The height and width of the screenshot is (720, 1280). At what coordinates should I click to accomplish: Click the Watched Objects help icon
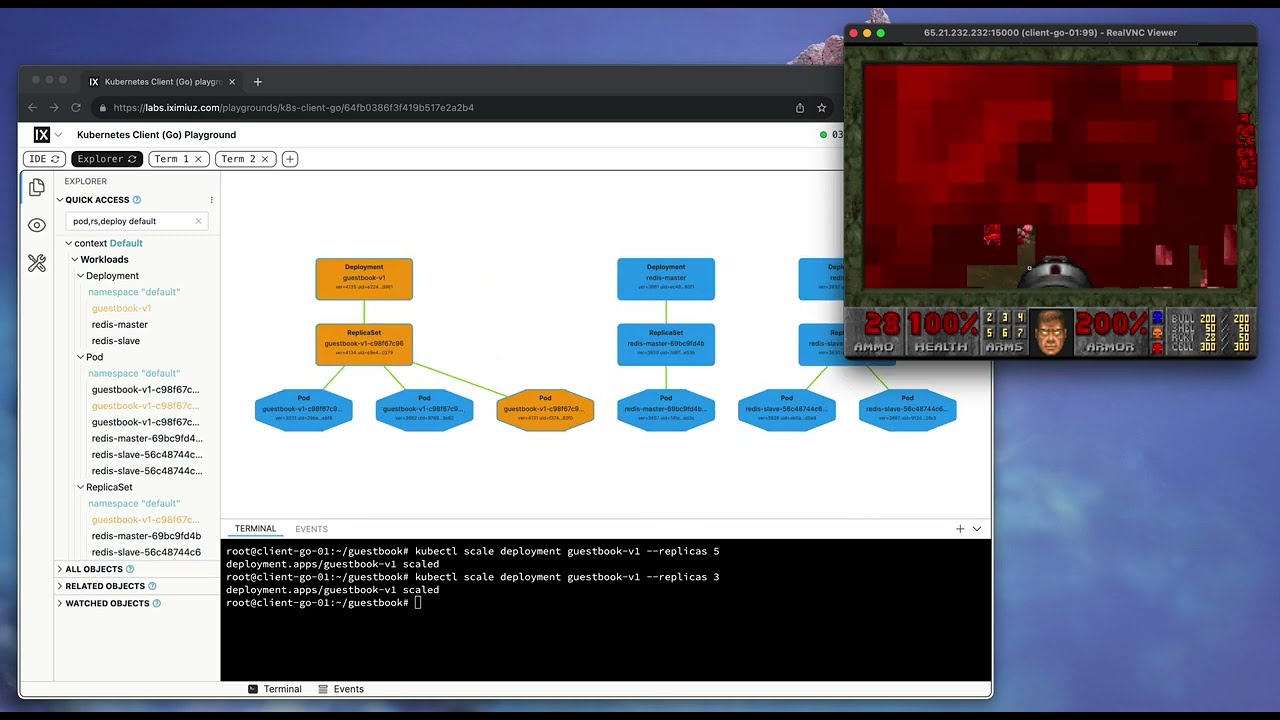pyautogui.click(x=156, y=603)
